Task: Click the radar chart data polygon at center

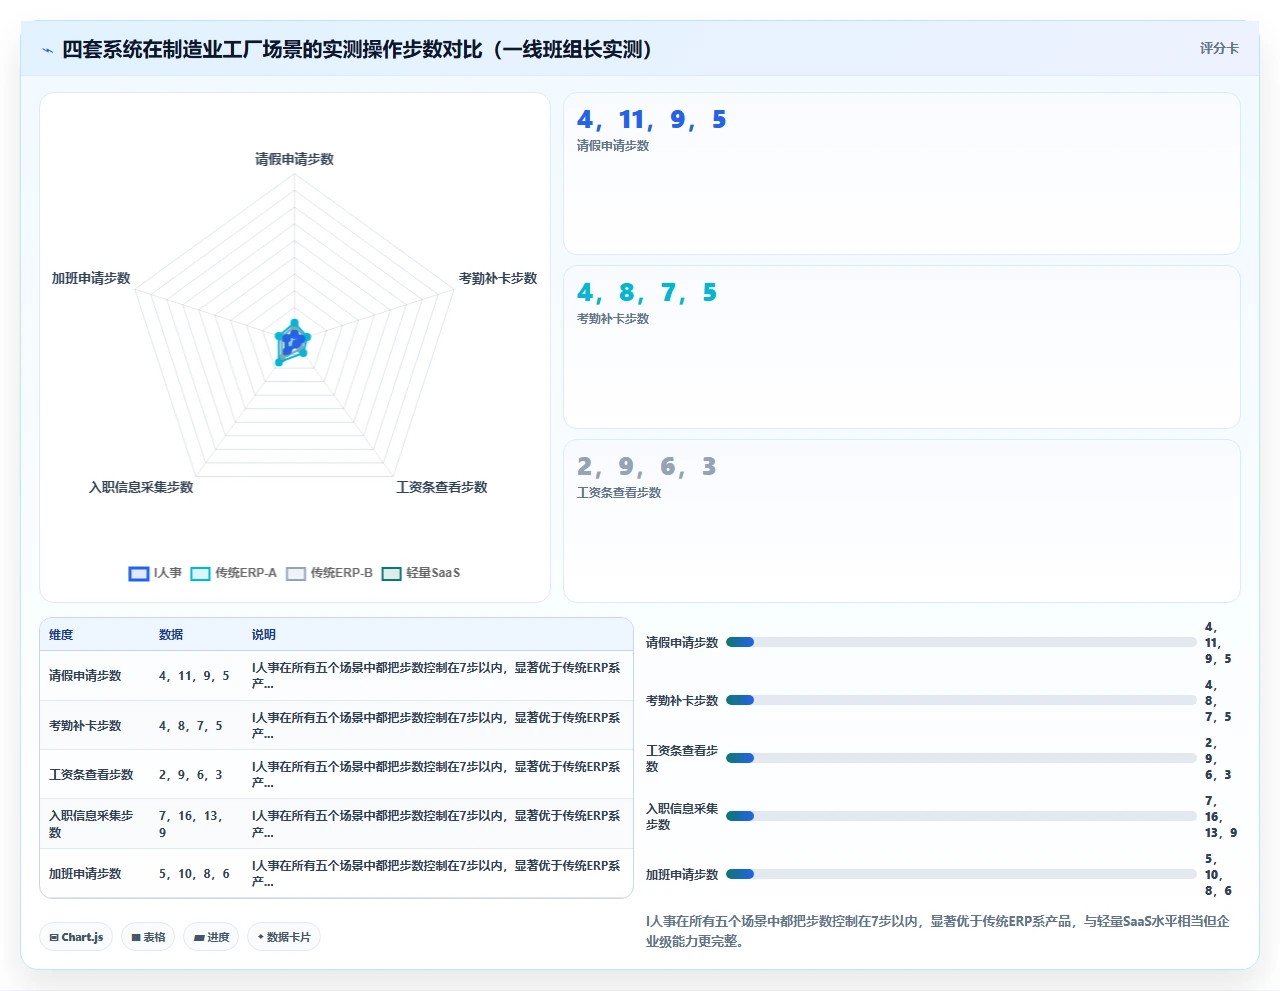Action: (x=291, y=343)
